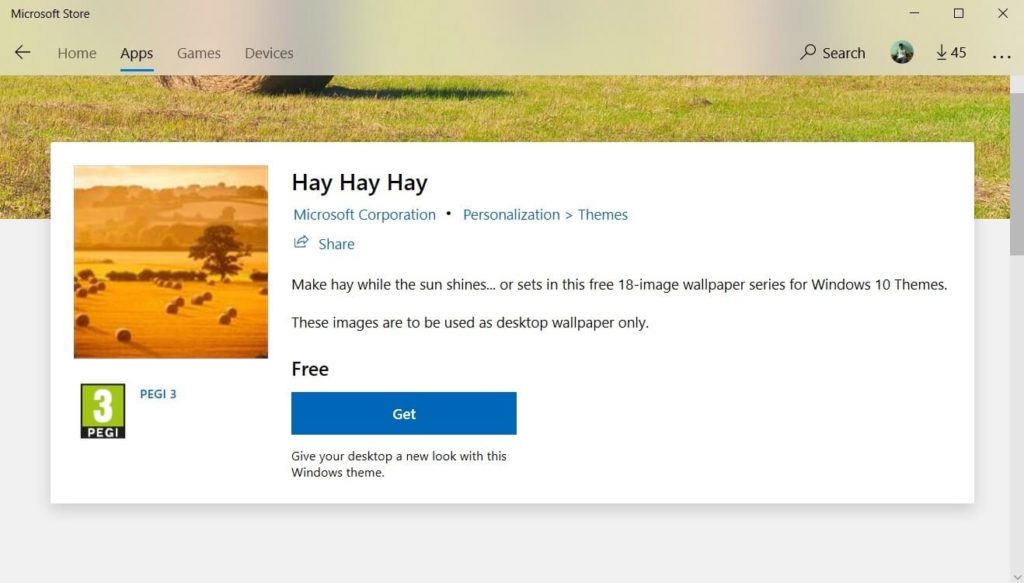
Task: Switch to the Home tab
Action: [76, 53]
